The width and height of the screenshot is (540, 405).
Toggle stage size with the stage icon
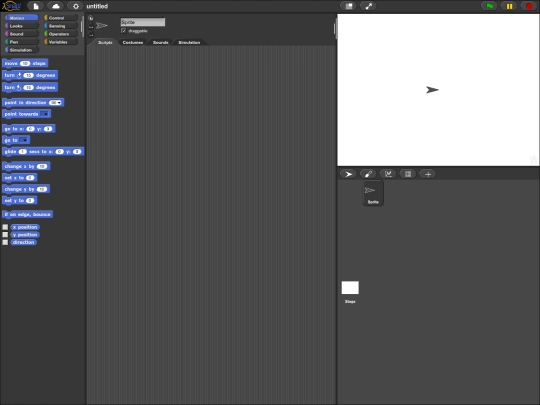349,6
